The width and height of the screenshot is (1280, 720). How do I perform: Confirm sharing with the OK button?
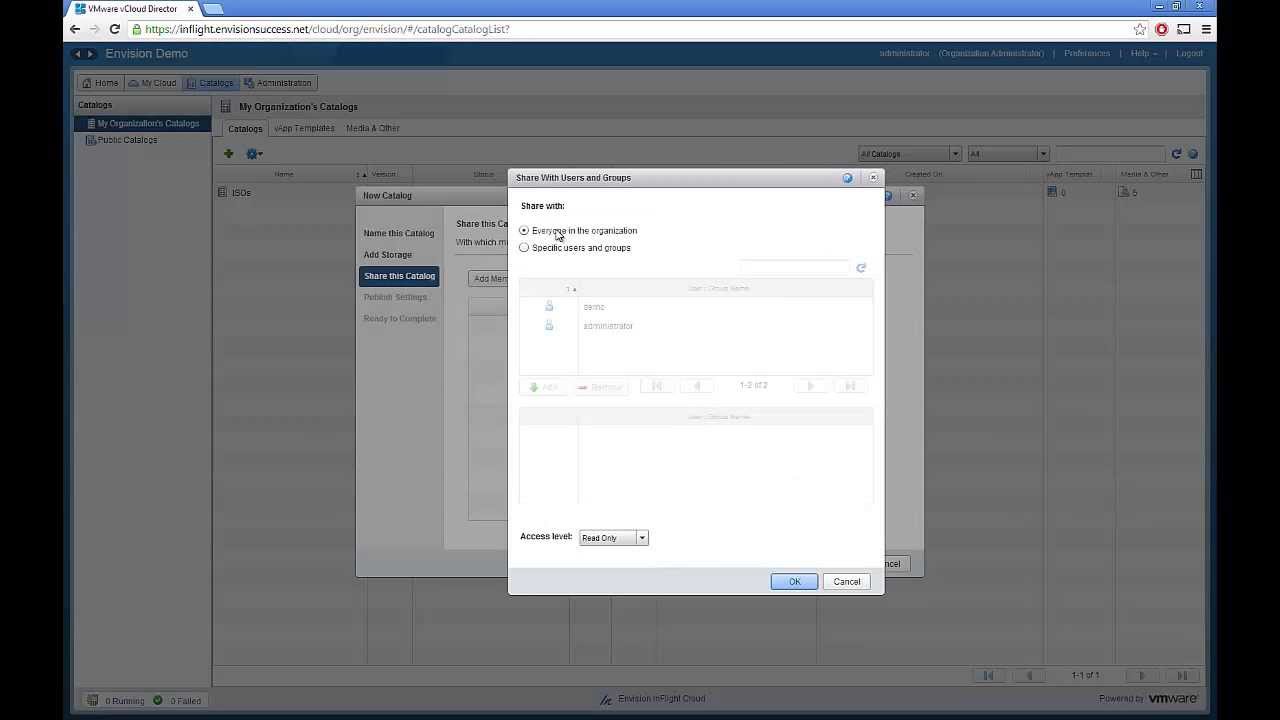pyautogui.click(x=794, y=582)
